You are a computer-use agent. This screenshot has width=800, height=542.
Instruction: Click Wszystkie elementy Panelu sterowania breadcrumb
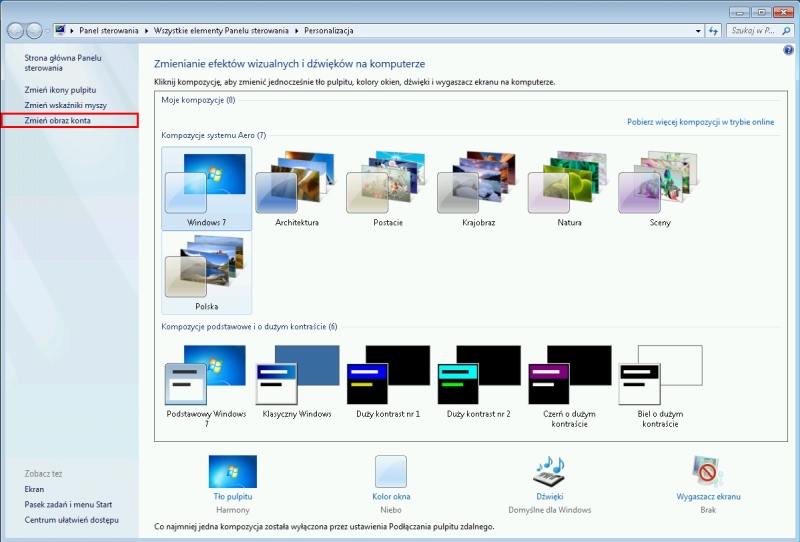(221, 31)
